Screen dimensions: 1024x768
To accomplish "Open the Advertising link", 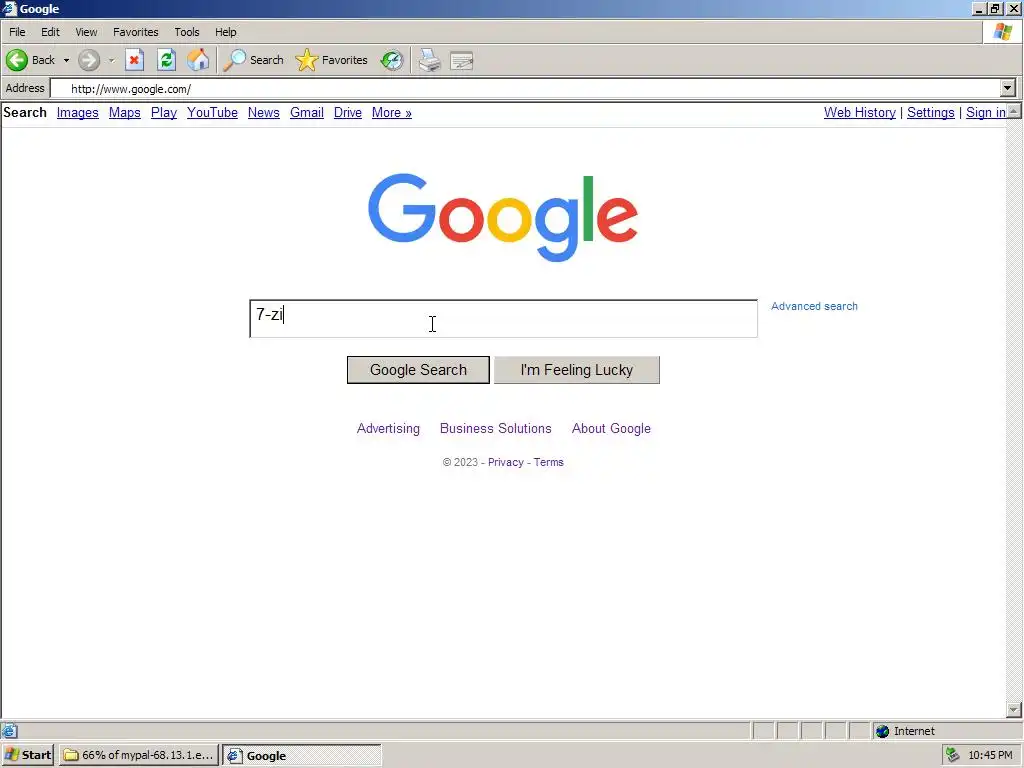I will click(388, 428).
